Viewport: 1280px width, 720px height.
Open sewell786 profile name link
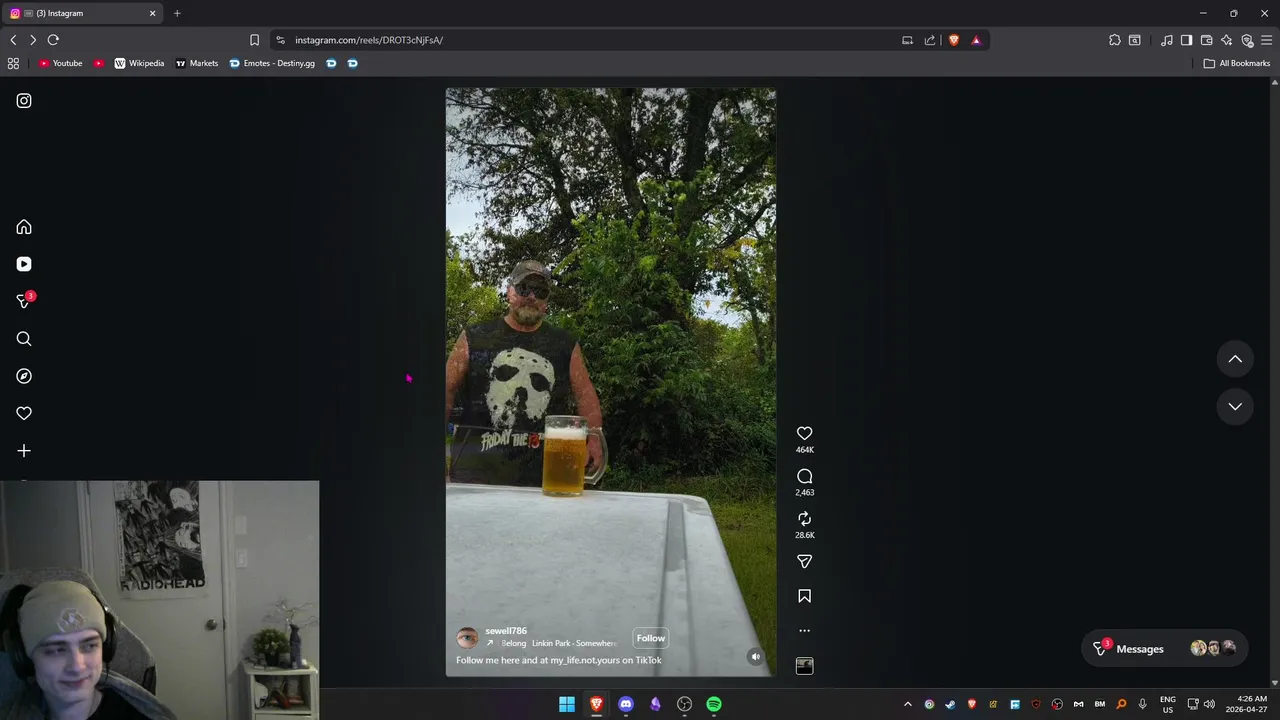click(506, 631)
